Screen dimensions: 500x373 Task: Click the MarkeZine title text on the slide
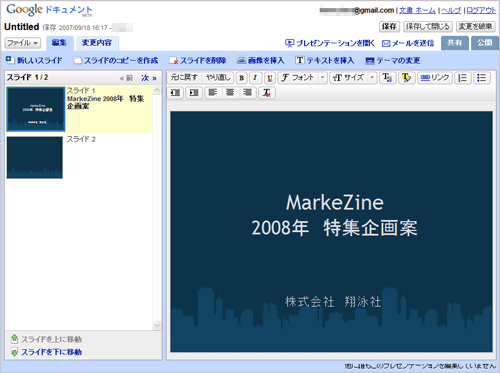point(335,203)
